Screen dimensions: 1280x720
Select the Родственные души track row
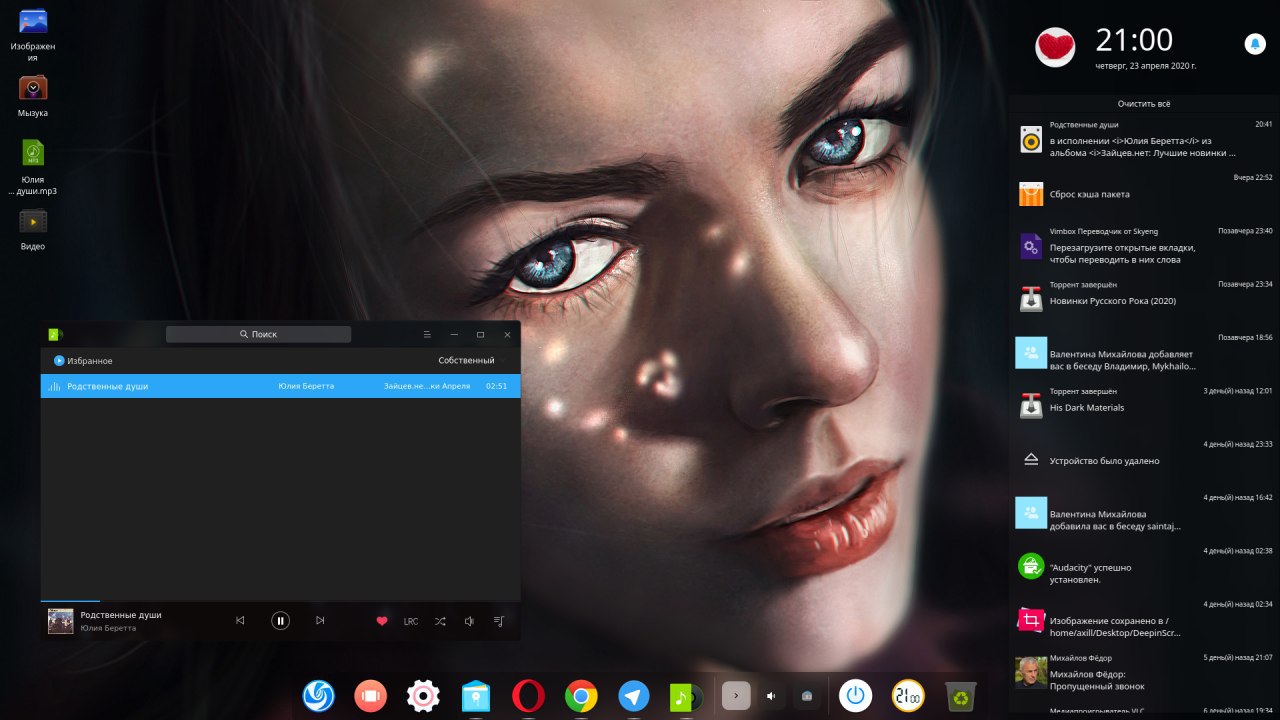tap(280, 386)
